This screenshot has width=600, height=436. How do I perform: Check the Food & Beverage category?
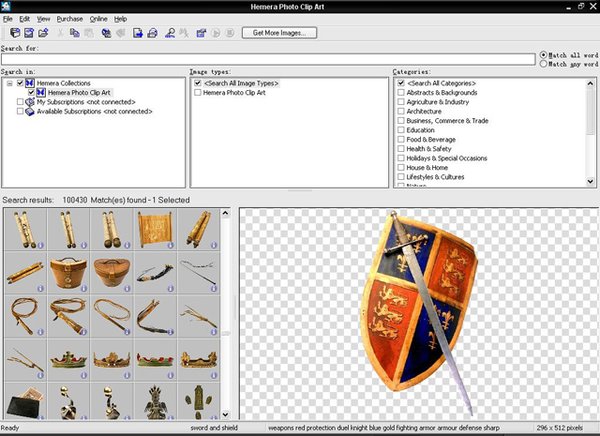point(401,139)
